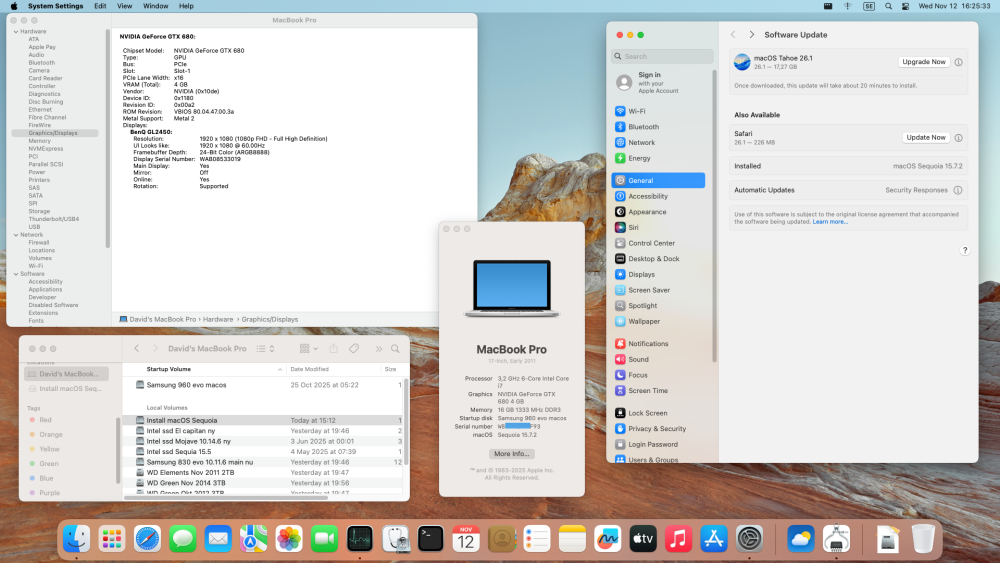Image resolution: width=1000 pixels, height=563 pixels.
Task: Open Activity Monitor from the Dock
Action: click(360, 539)
